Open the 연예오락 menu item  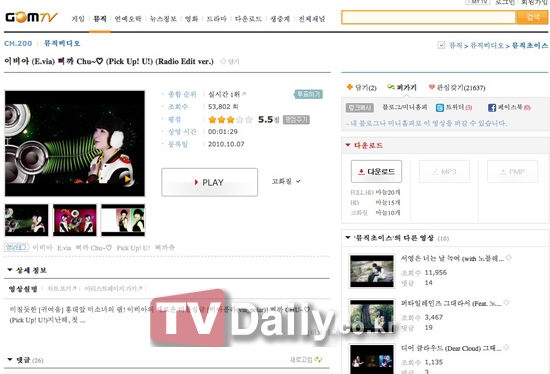(128, 19)
